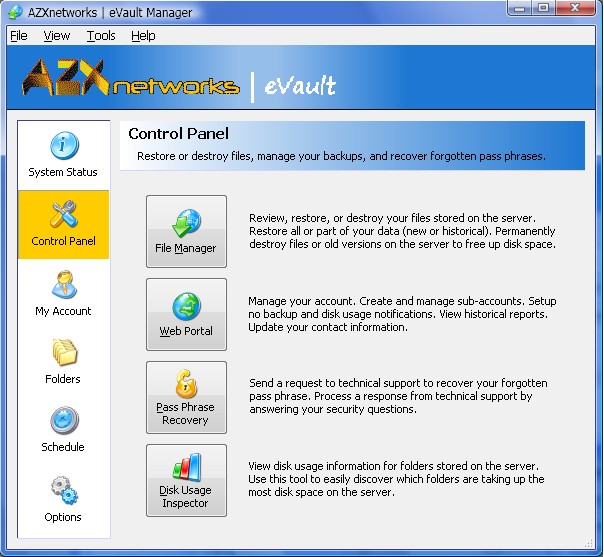The image size is (604, 557).
Task: Click the eVault logo text in banner
Action: [300, 85]
